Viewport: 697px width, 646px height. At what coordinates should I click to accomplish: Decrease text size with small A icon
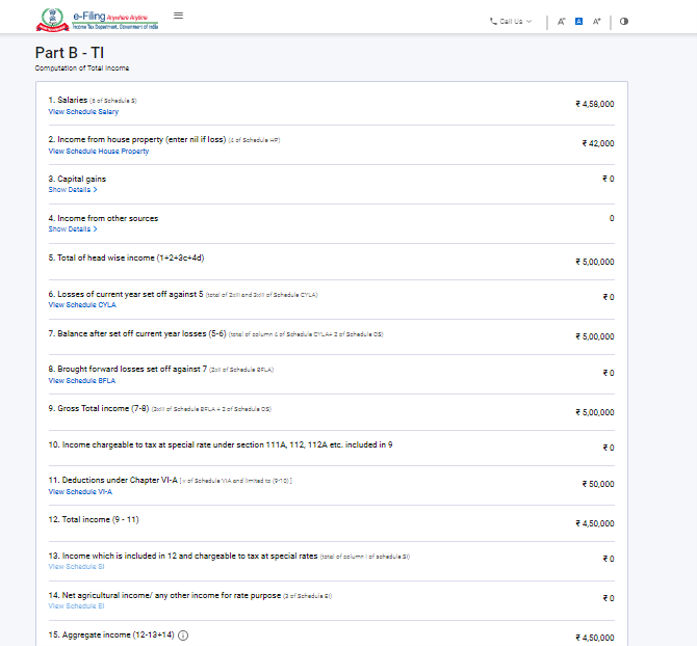[x=562, y=20]
